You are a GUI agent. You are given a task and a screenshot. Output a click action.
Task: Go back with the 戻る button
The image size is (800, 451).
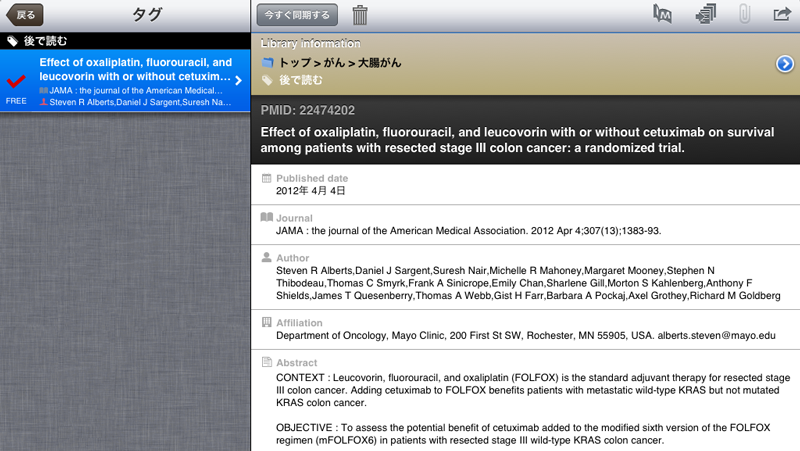[24, 15]
